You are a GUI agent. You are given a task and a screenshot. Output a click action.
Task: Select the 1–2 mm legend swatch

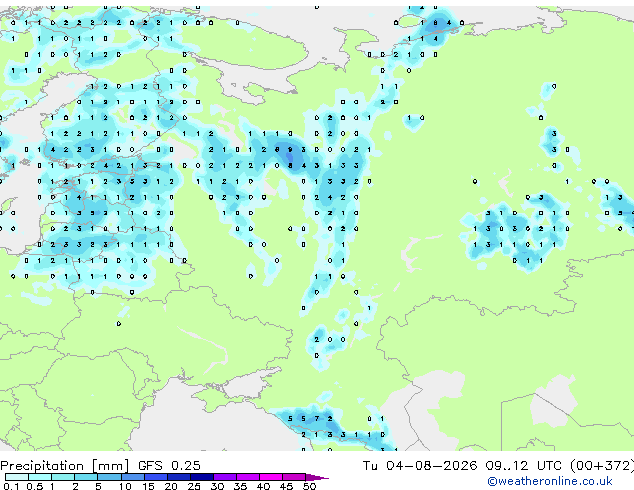tap(63, 477)
